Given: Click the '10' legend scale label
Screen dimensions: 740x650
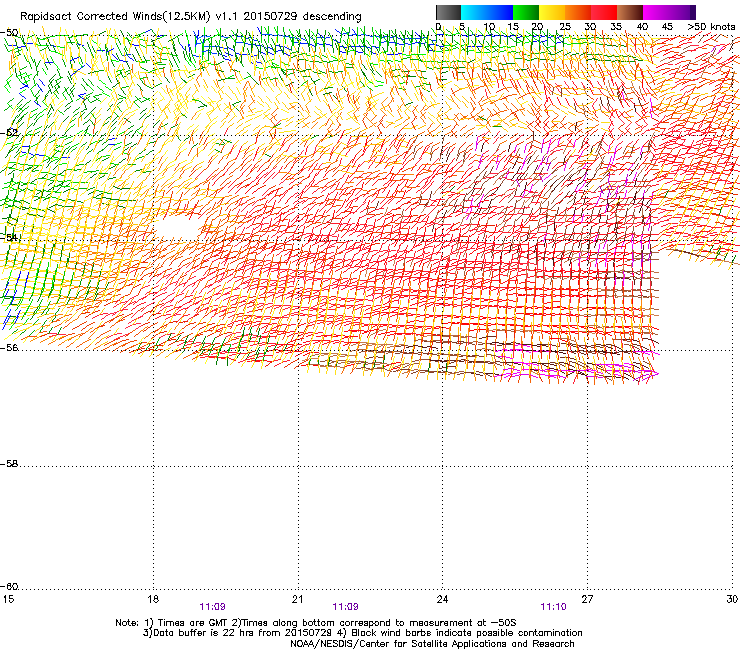Looking at the screenshot, I should [489, 27].
